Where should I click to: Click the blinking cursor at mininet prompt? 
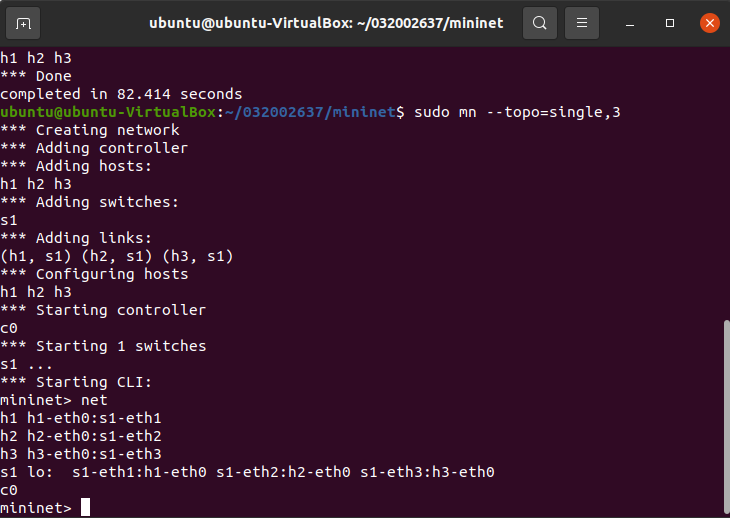click(x=85, y=508)
